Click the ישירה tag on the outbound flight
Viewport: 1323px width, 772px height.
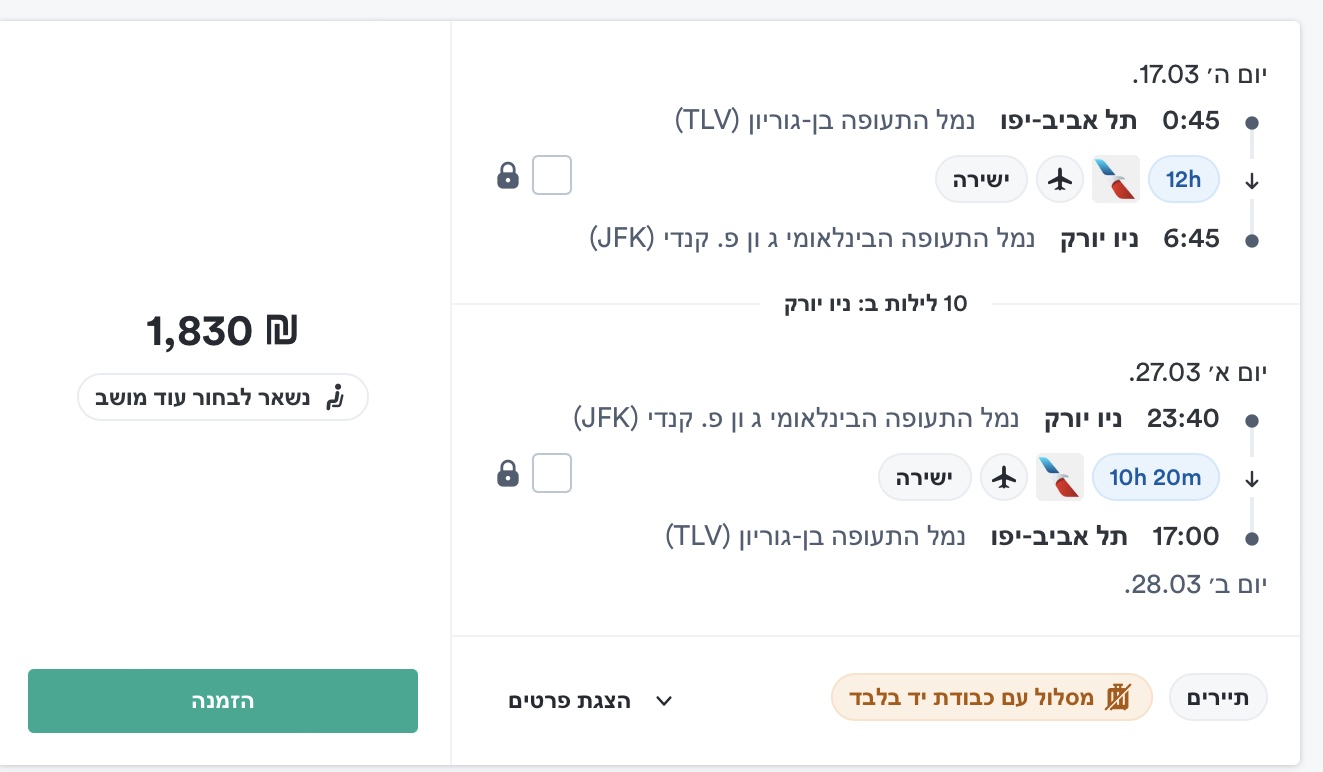tap(981, 180)
